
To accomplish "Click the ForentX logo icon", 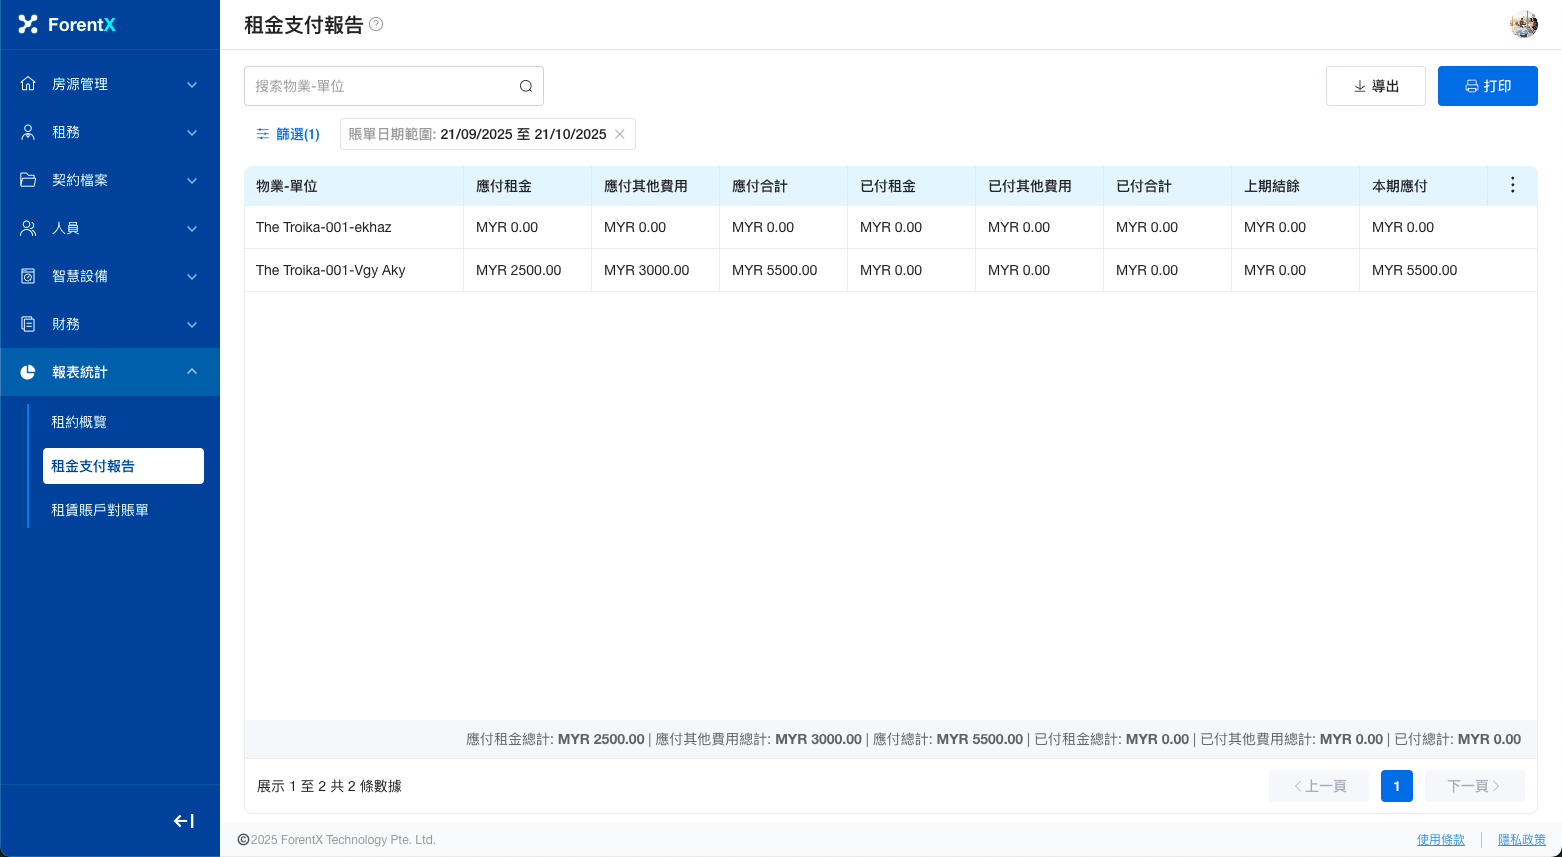I will tap(28, 24).
